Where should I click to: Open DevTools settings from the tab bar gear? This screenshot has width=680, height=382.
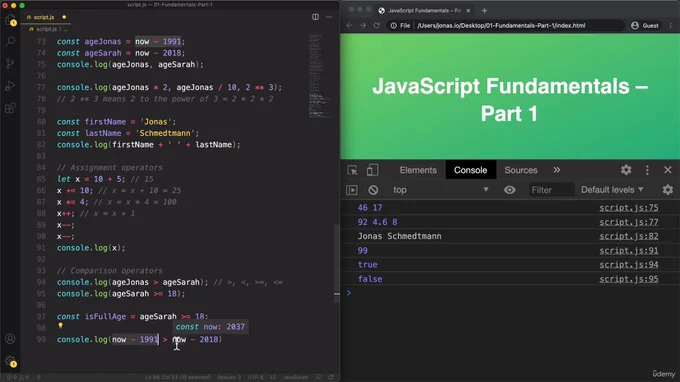point(626,170)
